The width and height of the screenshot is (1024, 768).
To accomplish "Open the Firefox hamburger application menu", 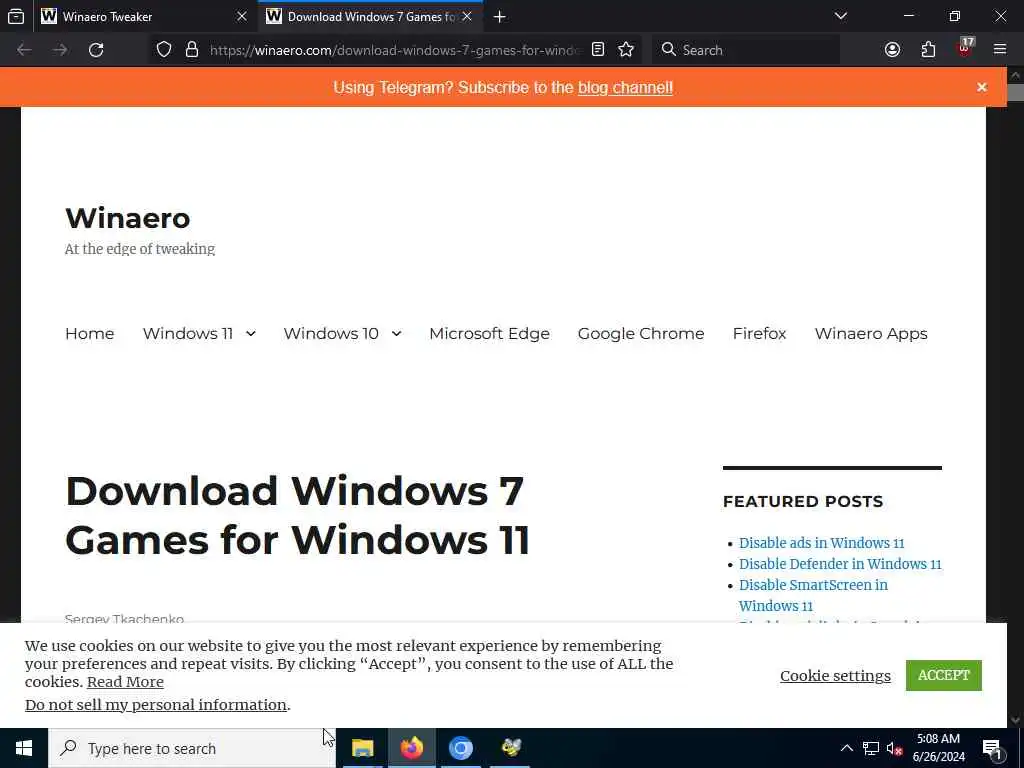I will click(1000, 50).
